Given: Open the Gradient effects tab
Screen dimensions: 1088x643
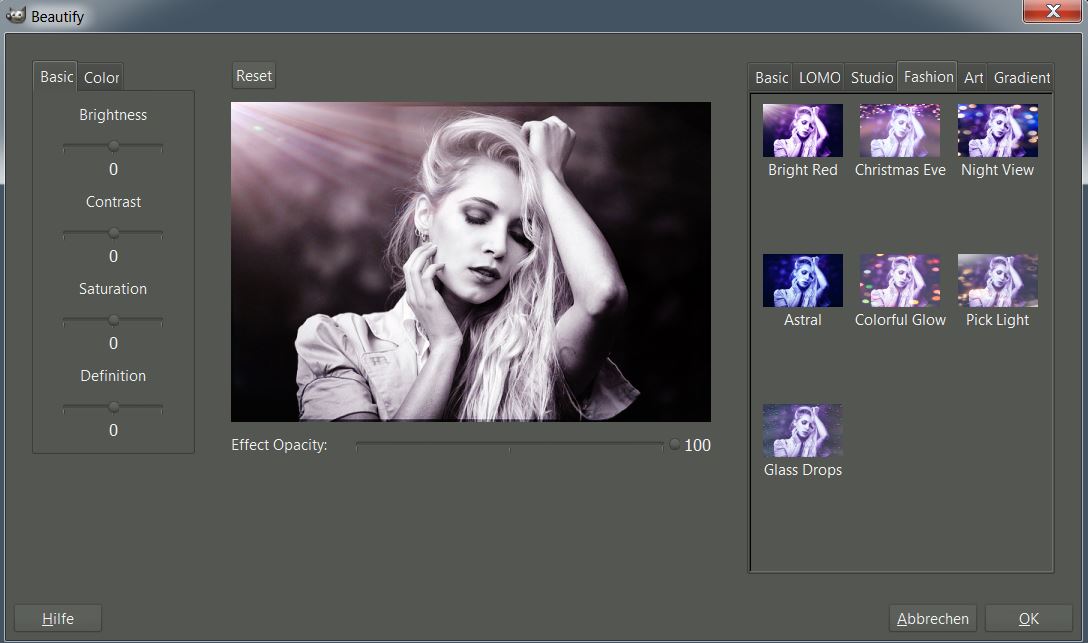Looking at the screenshot, I should (1021, 78).
